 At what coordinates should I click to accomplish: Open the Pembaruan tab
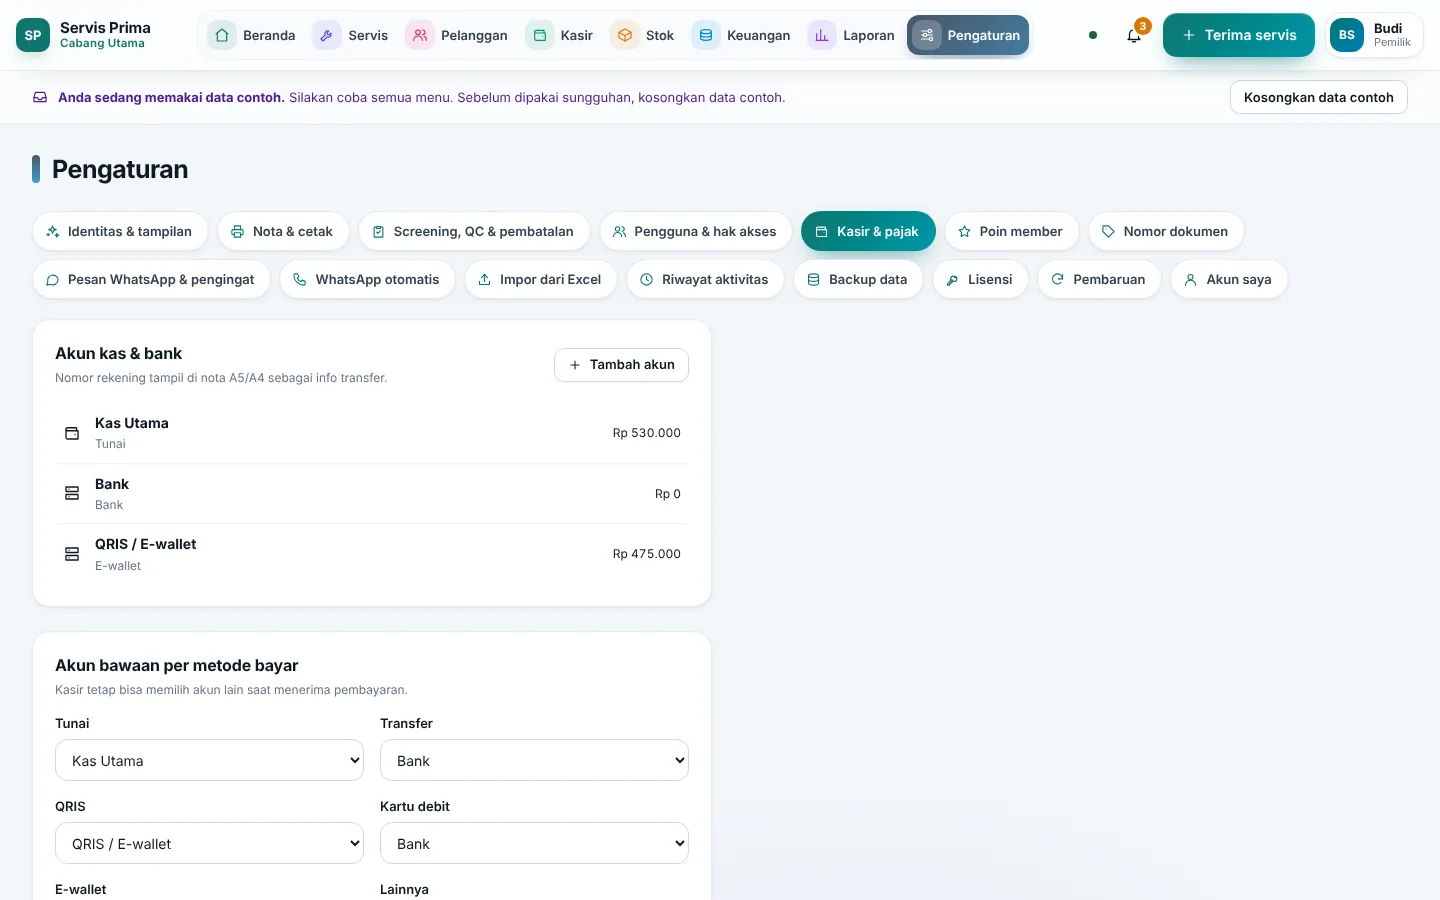coord(1099,280)
